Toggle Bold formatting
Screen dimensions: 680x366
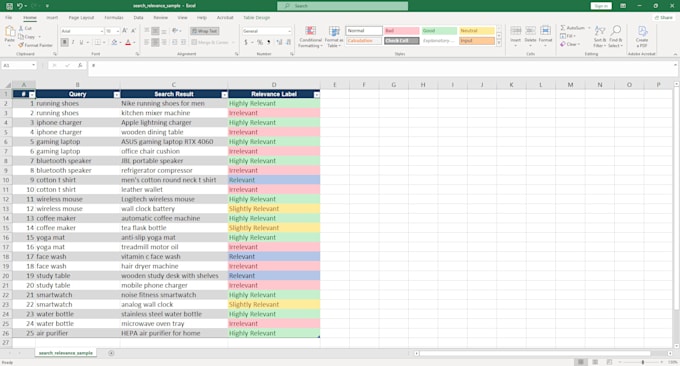[65, 42]
